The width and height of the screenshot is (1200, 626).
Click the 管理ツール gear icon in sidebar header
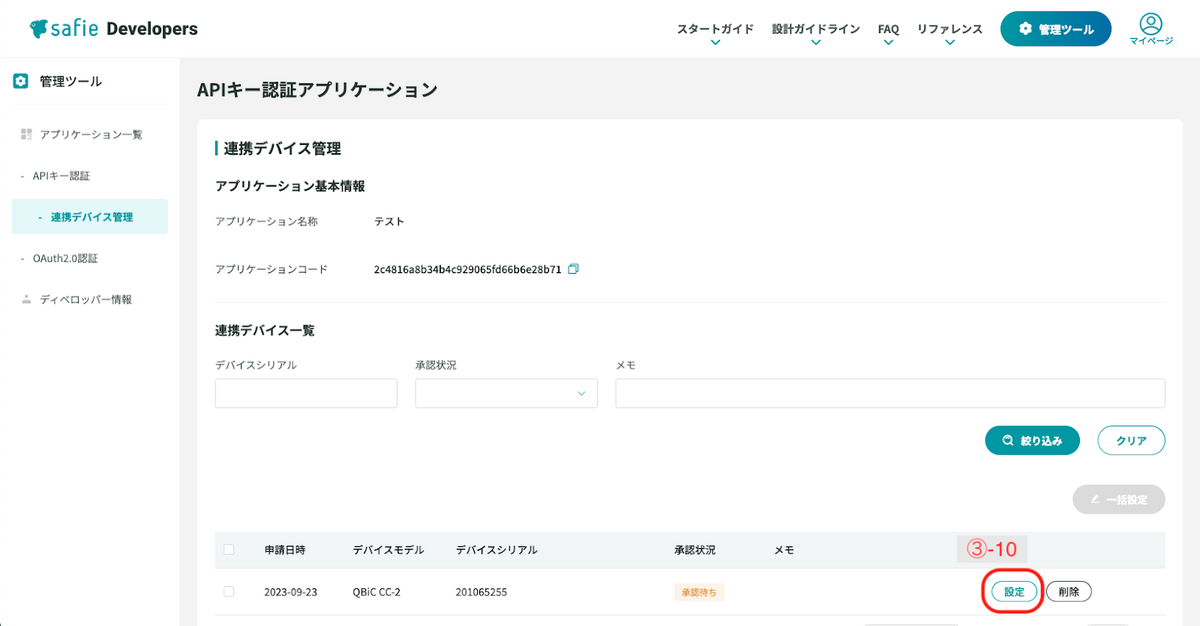pos(20,81)
